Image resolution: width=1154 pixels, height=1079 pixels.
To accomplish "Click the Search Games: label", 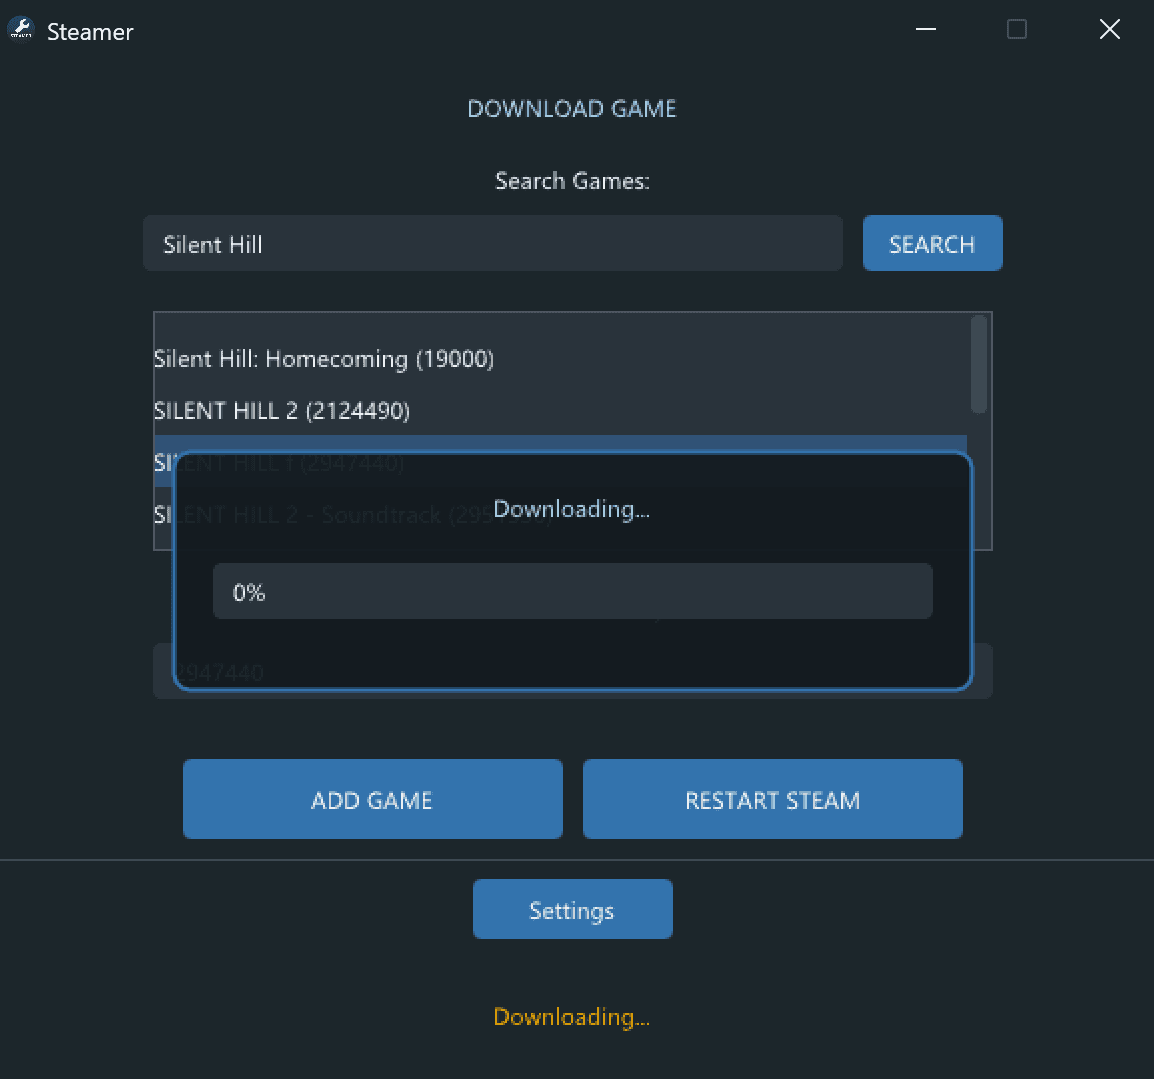I will 572,180.
